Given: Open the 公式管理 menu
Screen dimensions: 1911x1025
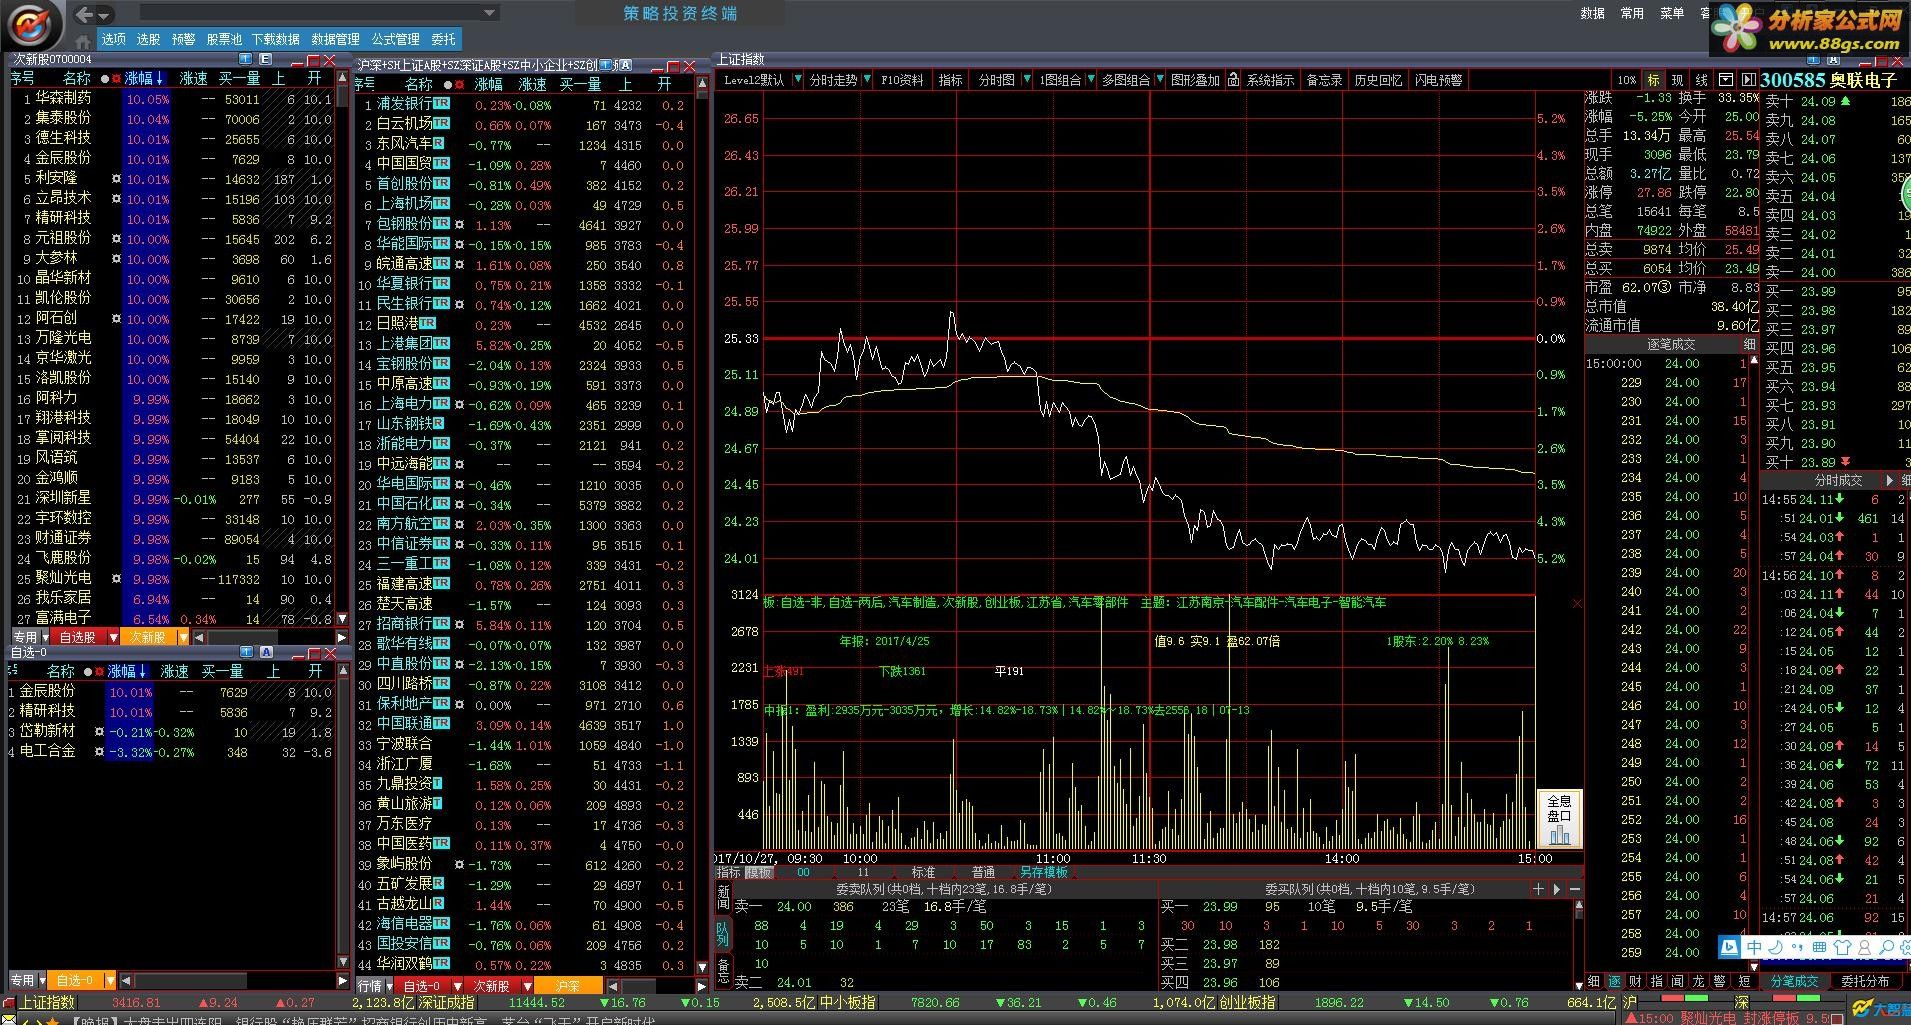Looking at the screenshot, I should coord(396,39).
